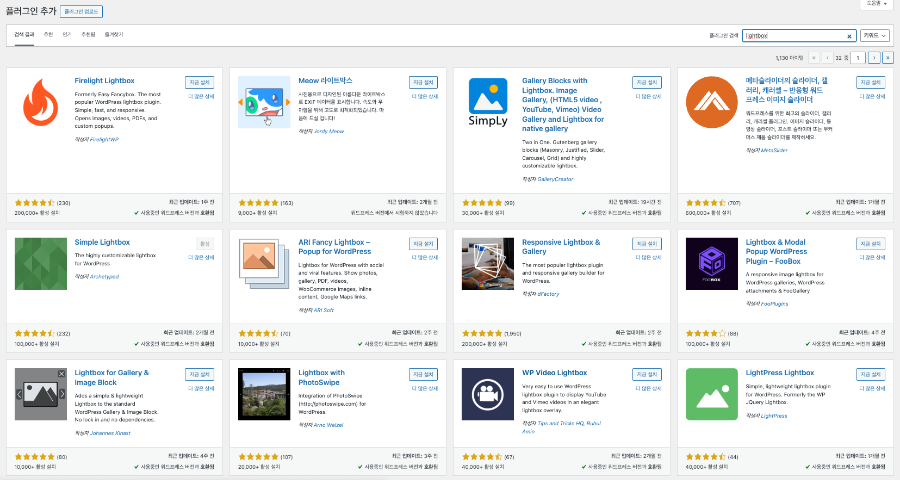The height and width of the screenshot is (480, 900).
Task: Click the WP Video Lightbox camera icon
Action: click(488, 394)
